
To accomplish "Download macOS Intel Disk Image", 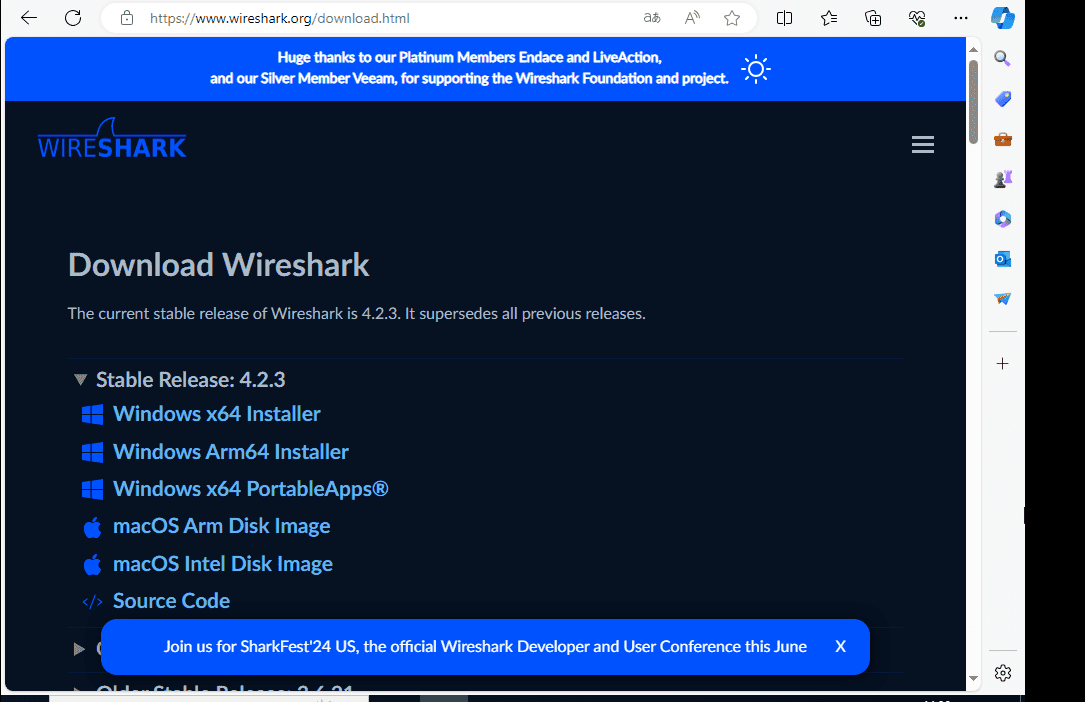I will click(x=223, y=564).
